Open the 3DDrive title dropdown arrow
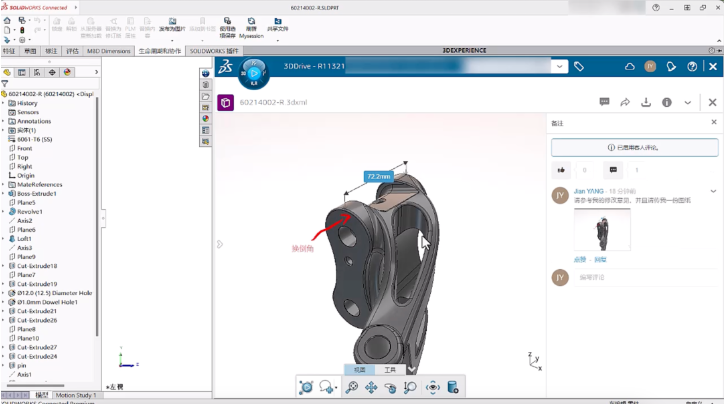The image size is (725, 409). (x=559, y=67)
